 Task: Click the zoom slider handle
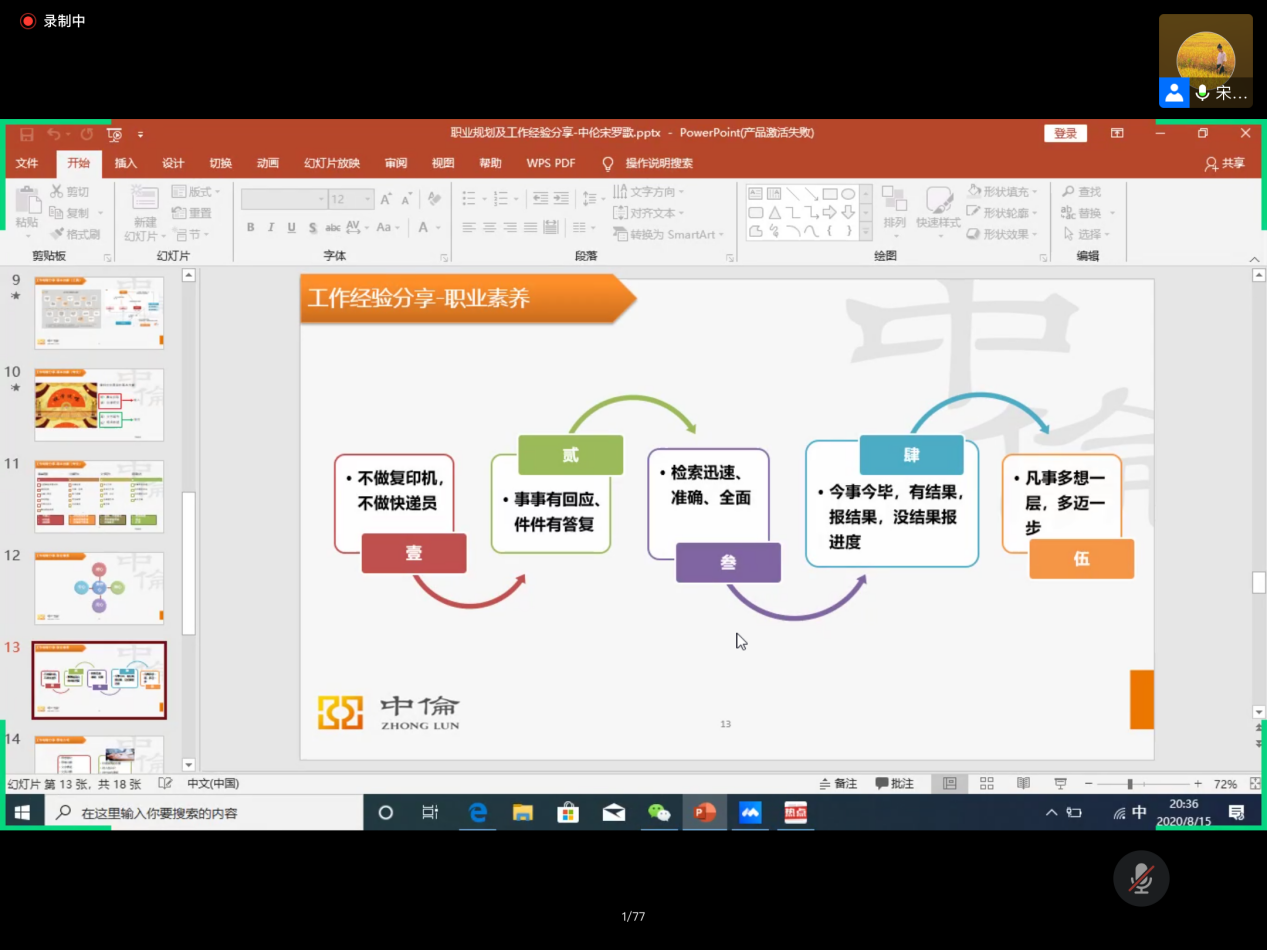pos(1130,784)
